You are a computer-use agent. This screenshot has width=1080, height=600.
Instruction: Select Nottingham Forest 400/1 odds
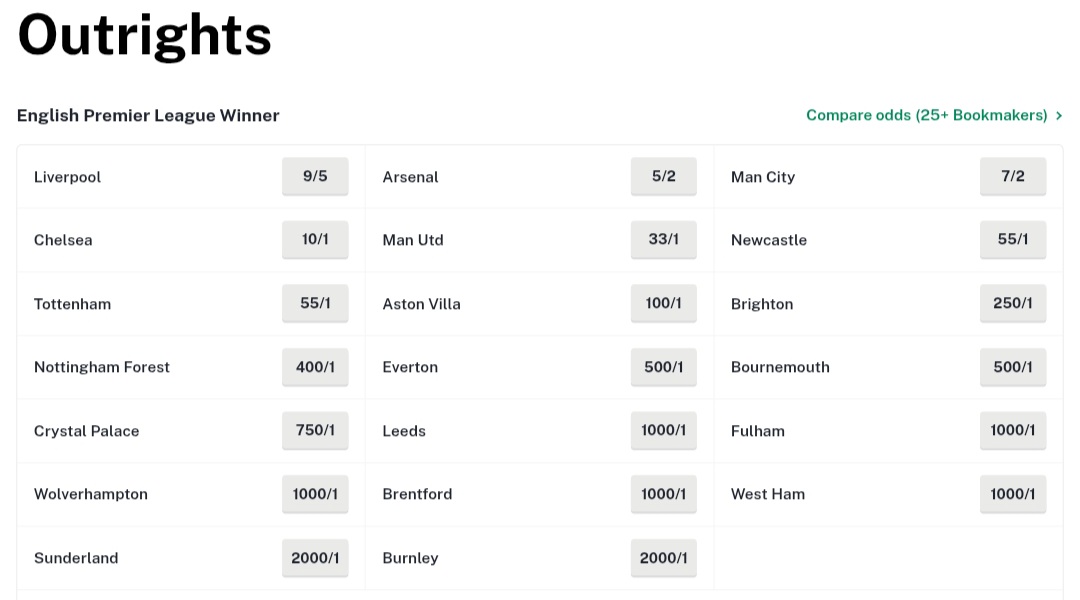coord(315,366)
